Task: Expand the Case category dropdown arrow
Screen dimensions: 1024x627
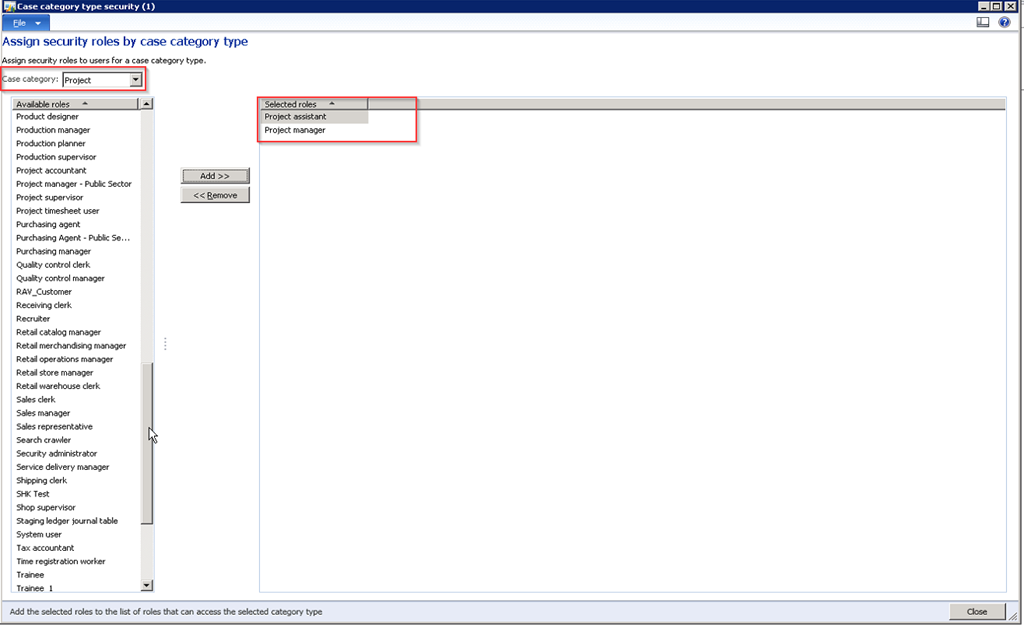Action: click(136, 80)
